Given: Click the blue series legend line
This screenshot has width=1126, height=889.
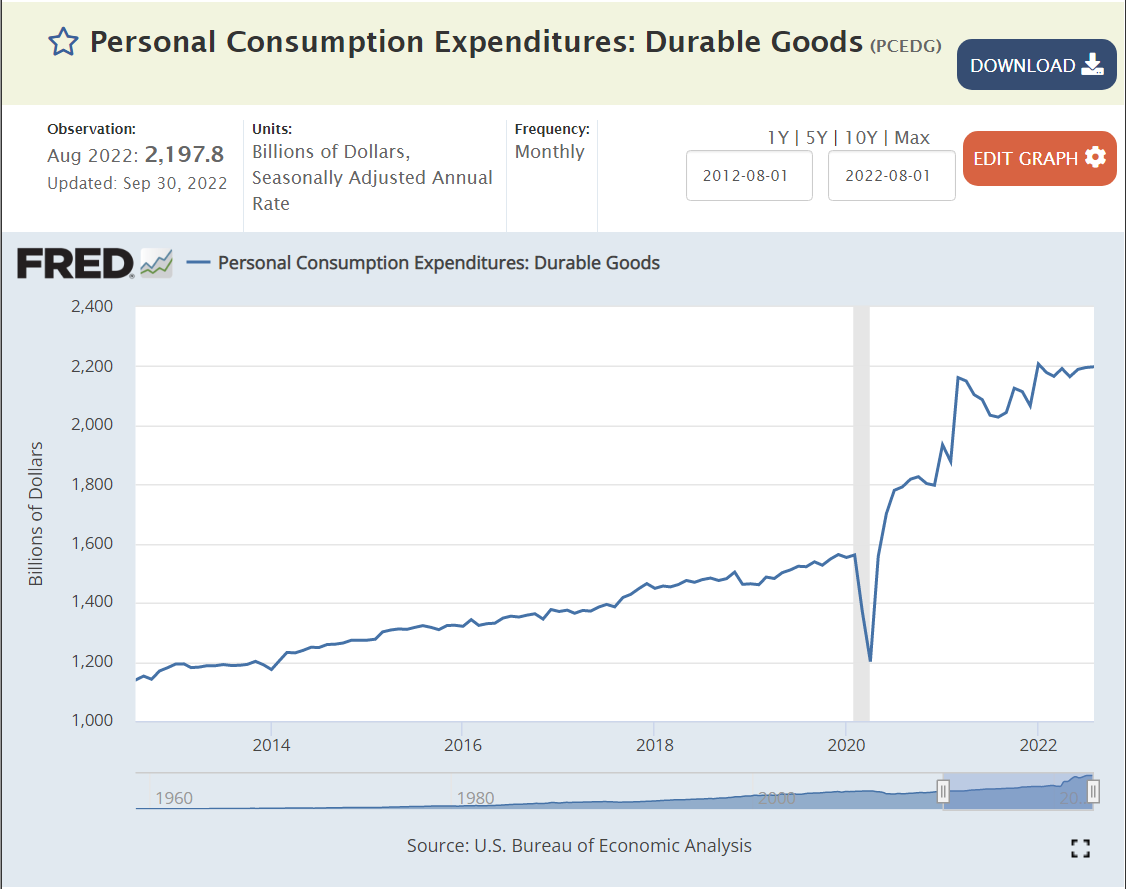Looking at the screenshot, I should (x=198, y=263).
